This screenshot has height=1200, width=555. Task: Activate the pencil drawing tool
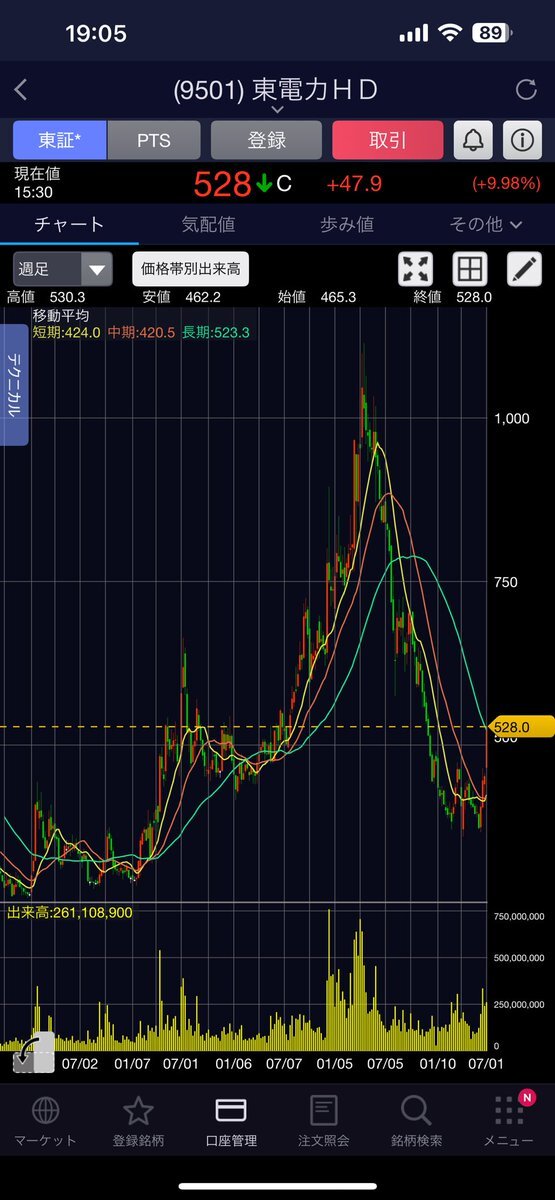click(x=523, y=269)
